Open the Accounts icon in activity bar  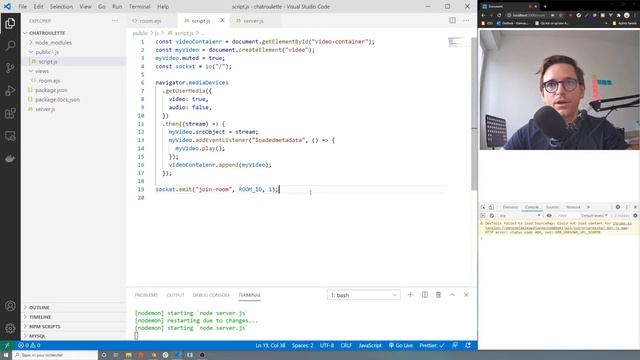pyautogui.click(x=10, y=306)
